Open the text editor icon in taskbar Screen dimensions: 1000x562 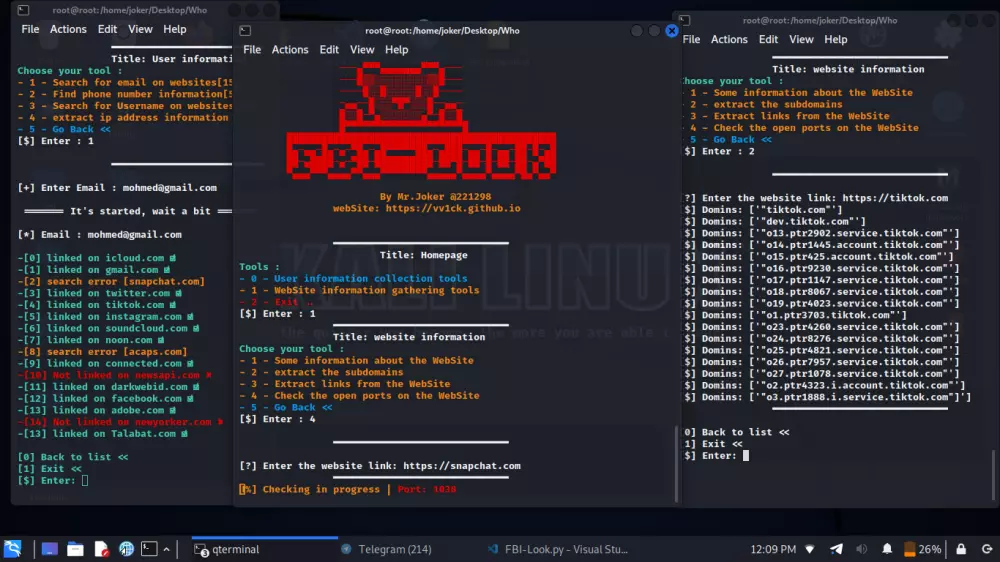[x=101, y=549]
